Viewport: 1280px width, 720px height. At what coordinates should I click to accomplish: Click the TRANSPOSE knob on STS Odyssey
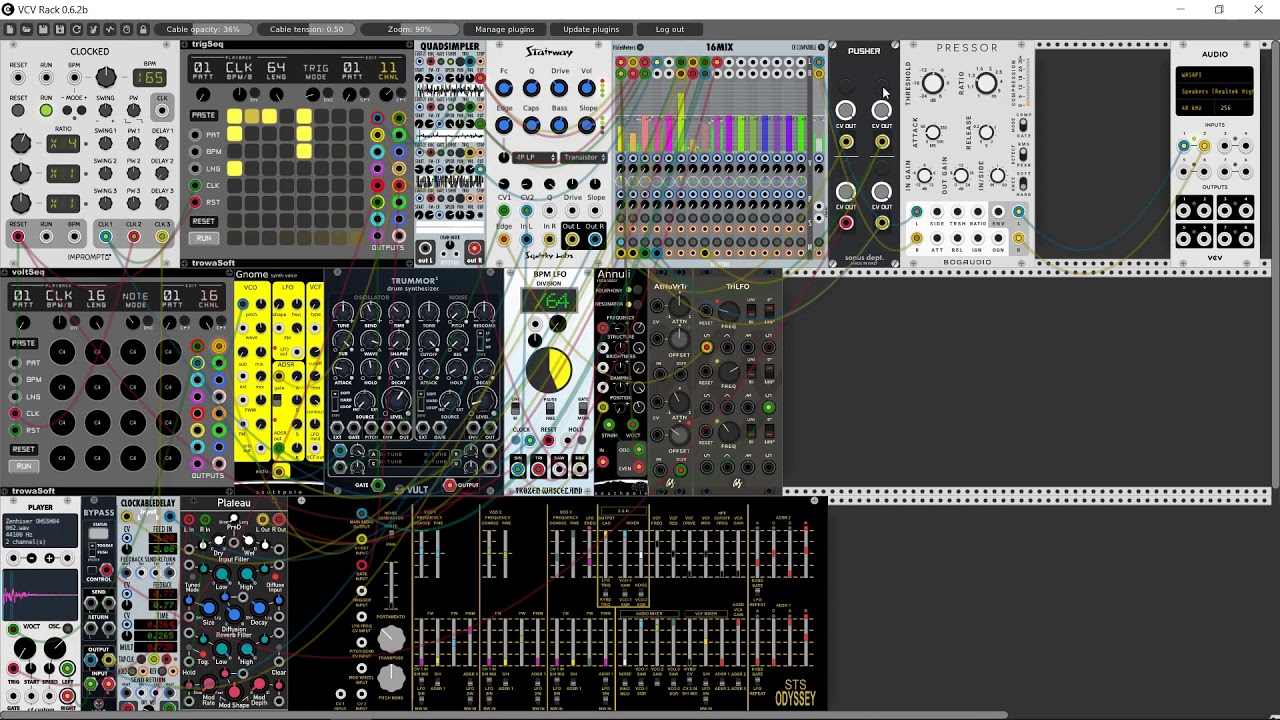coord(391,640)
